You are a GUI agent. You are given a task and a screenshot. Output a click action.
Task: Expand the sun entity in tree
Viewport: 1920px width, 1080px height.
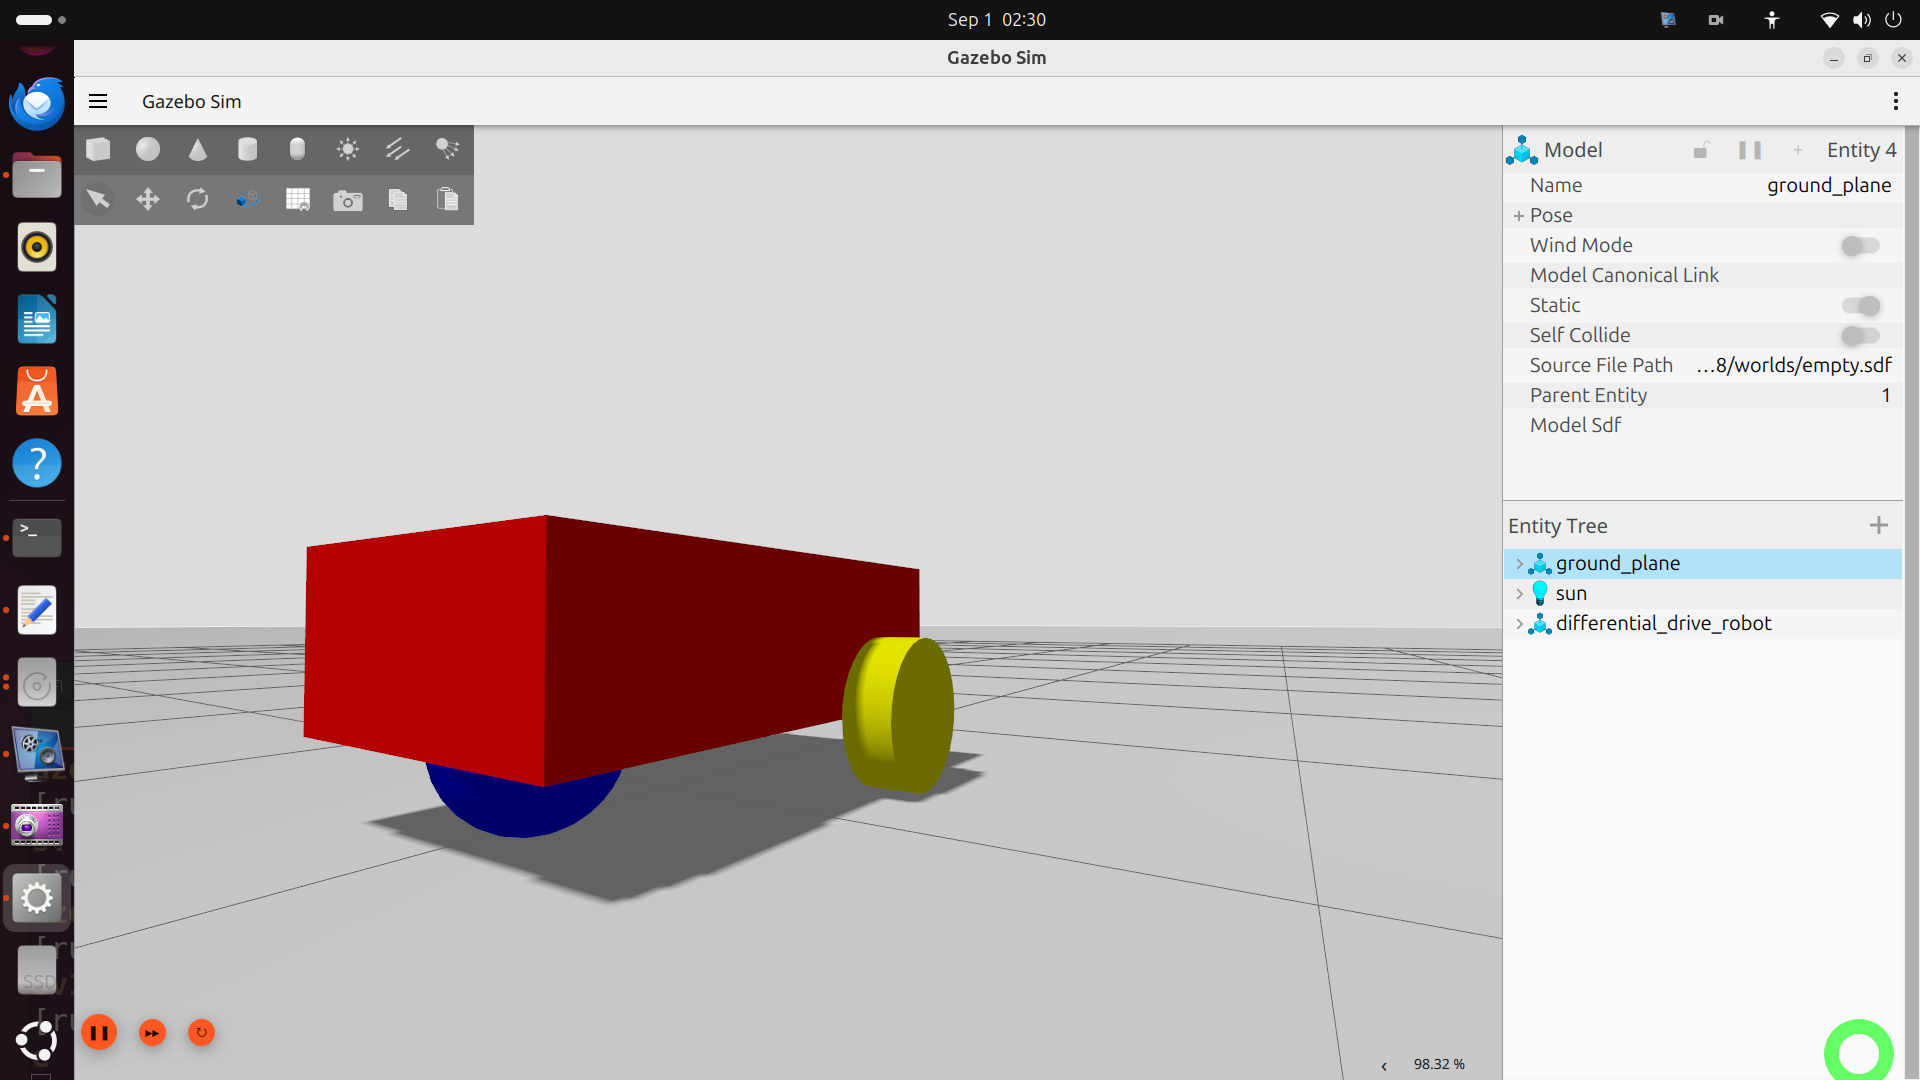pyautogui.click(x=1520, y=593)
